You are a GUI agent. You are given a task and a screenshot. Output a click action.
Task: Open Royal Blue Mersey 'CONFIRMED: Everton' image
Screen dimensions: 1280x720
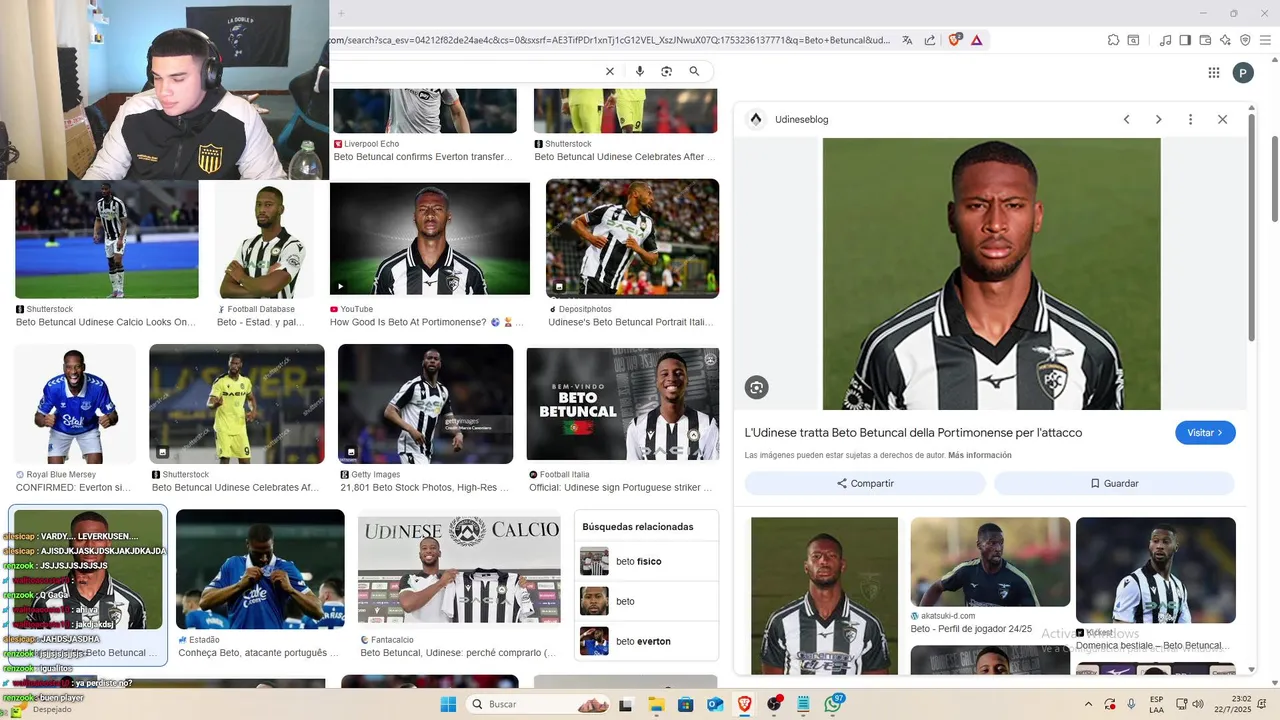[75, 404]
